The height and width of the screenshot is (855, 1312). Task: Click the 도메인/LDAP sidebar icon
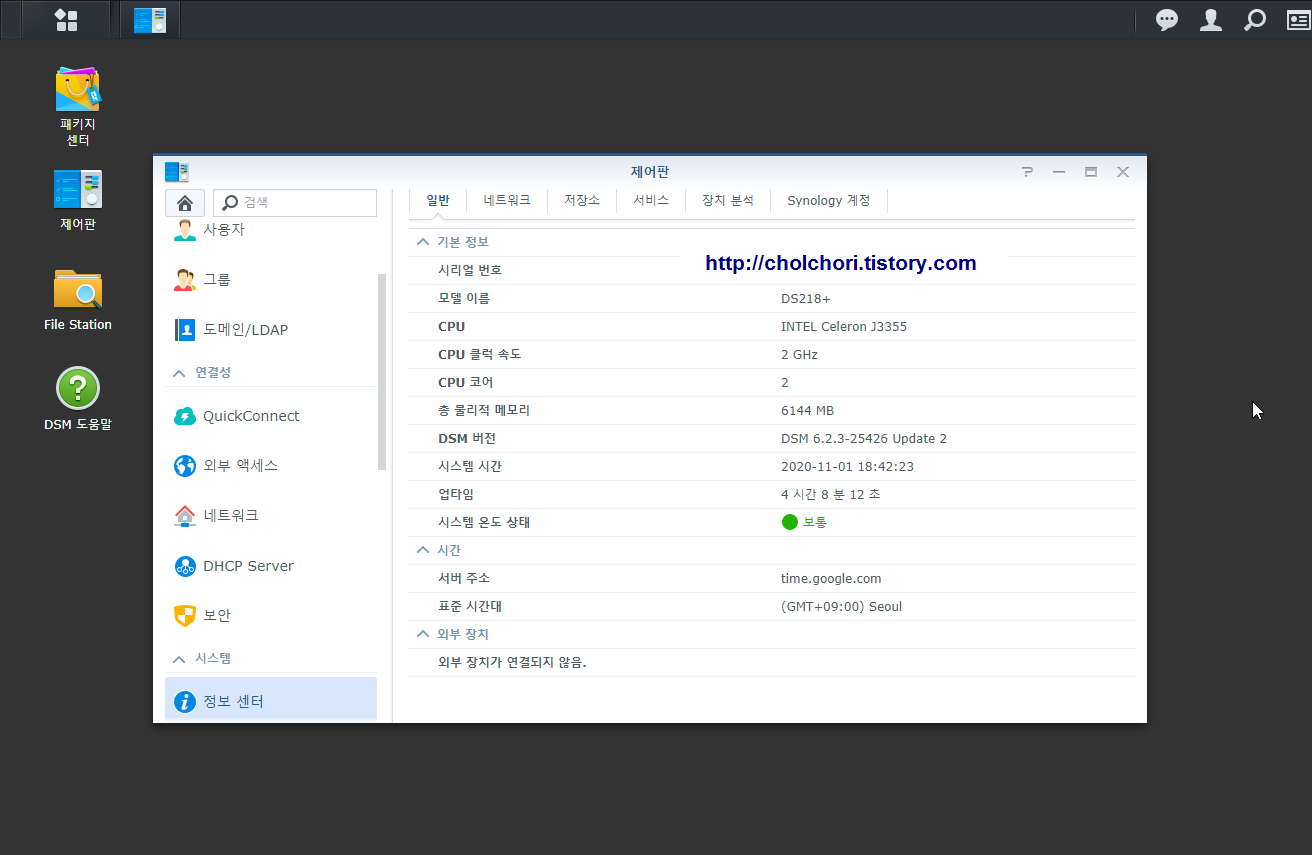[x=185, y=330]
